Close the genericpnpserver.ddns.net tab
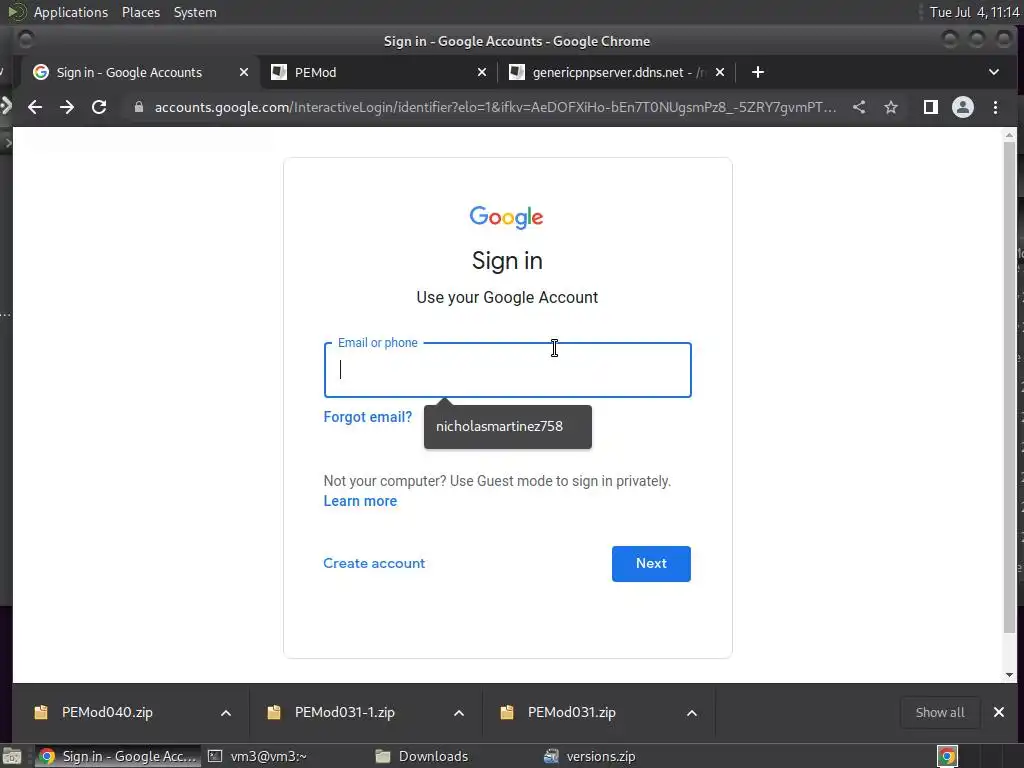The height and width of the screenshot is (768, 1024). click(720, 72)
